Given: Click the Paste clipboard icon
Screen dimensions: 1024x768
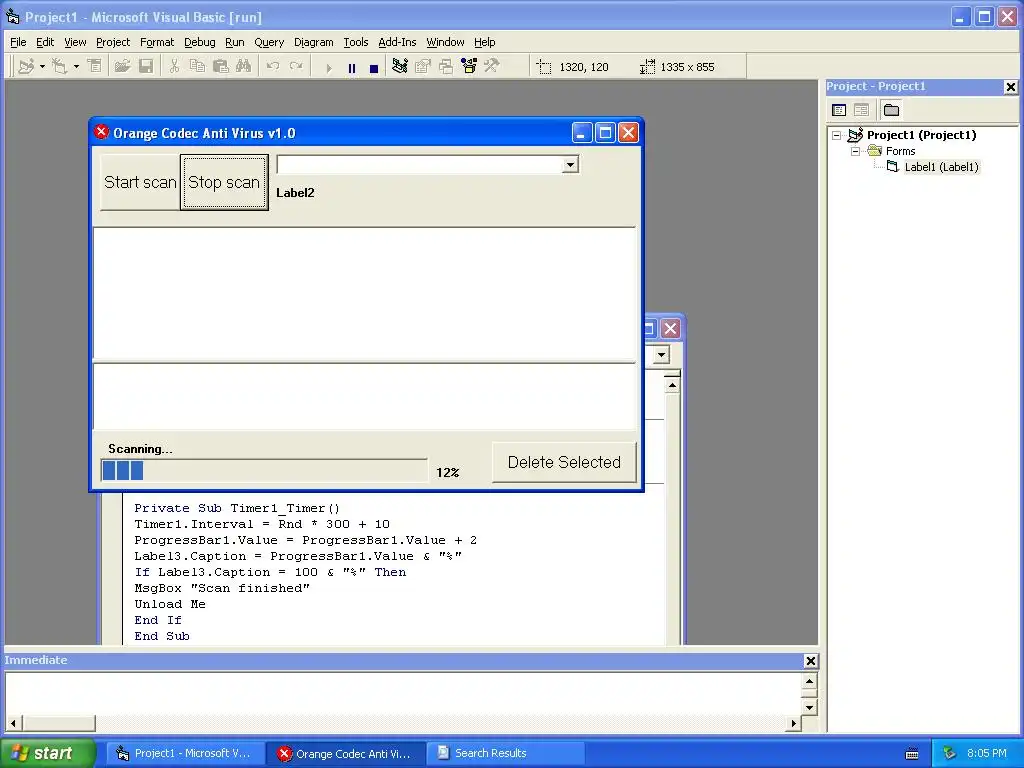Looking at the screenshot, I should (x=221, y=67).
